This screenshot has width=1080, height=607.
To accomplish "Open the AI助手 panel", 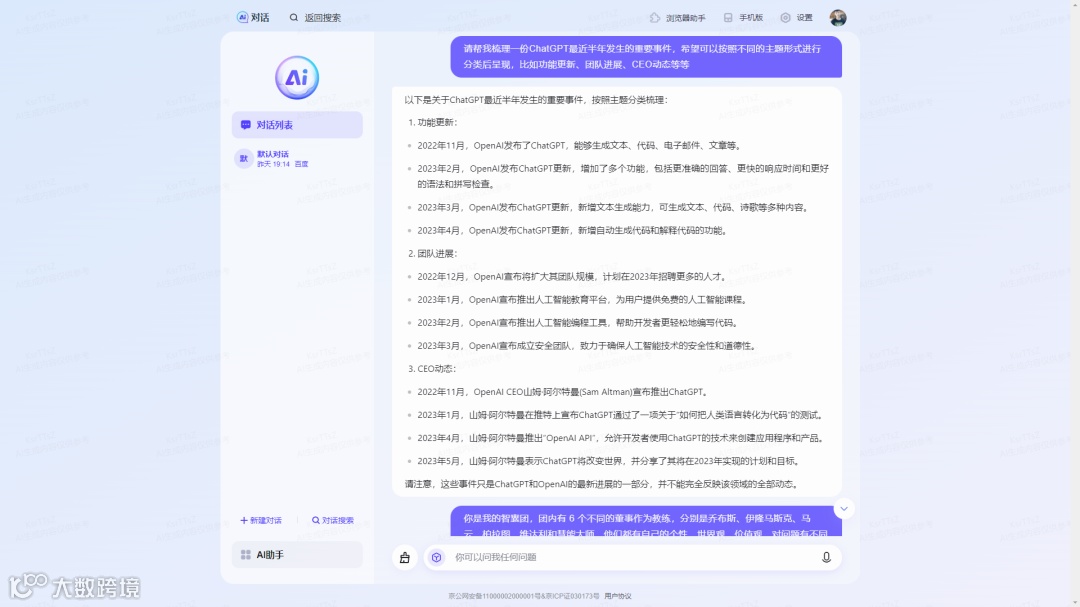I will coord(297,555).
